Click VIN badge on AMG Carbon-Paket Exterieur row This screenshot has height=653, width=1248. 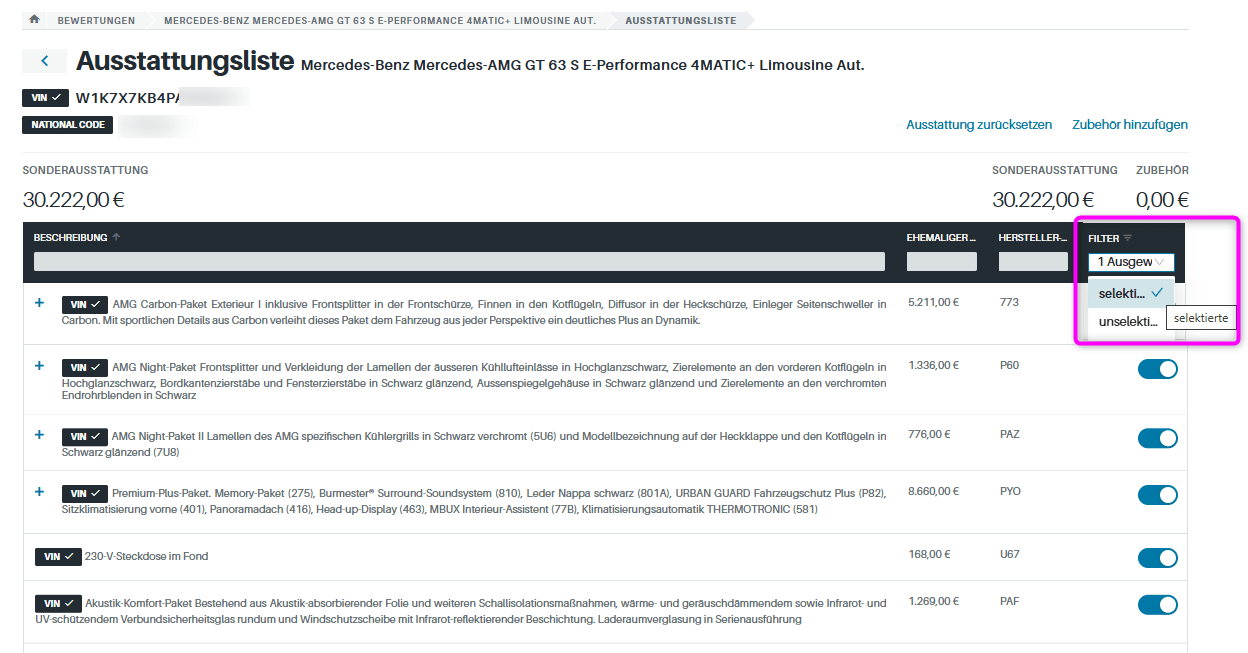tap(85, 304)
